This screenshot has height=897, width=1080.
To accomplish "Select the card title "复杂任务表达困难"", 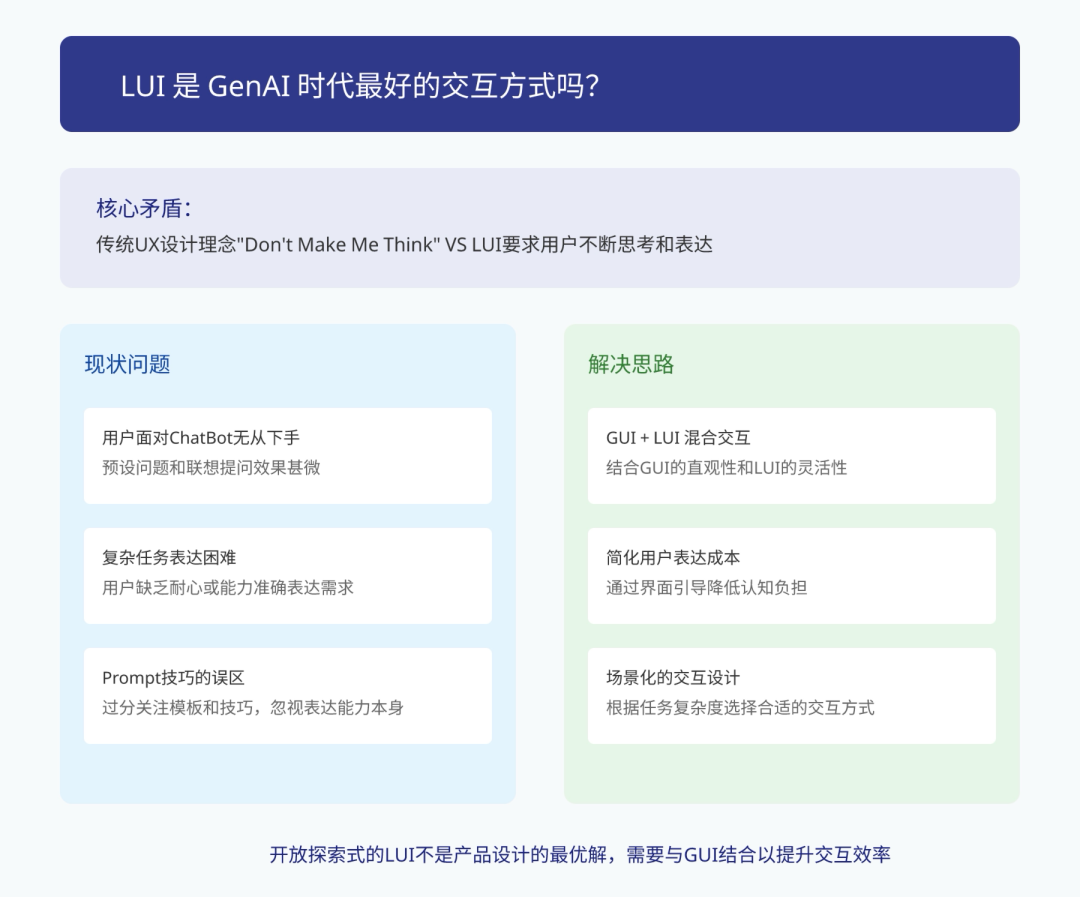I will click(169, 557).
